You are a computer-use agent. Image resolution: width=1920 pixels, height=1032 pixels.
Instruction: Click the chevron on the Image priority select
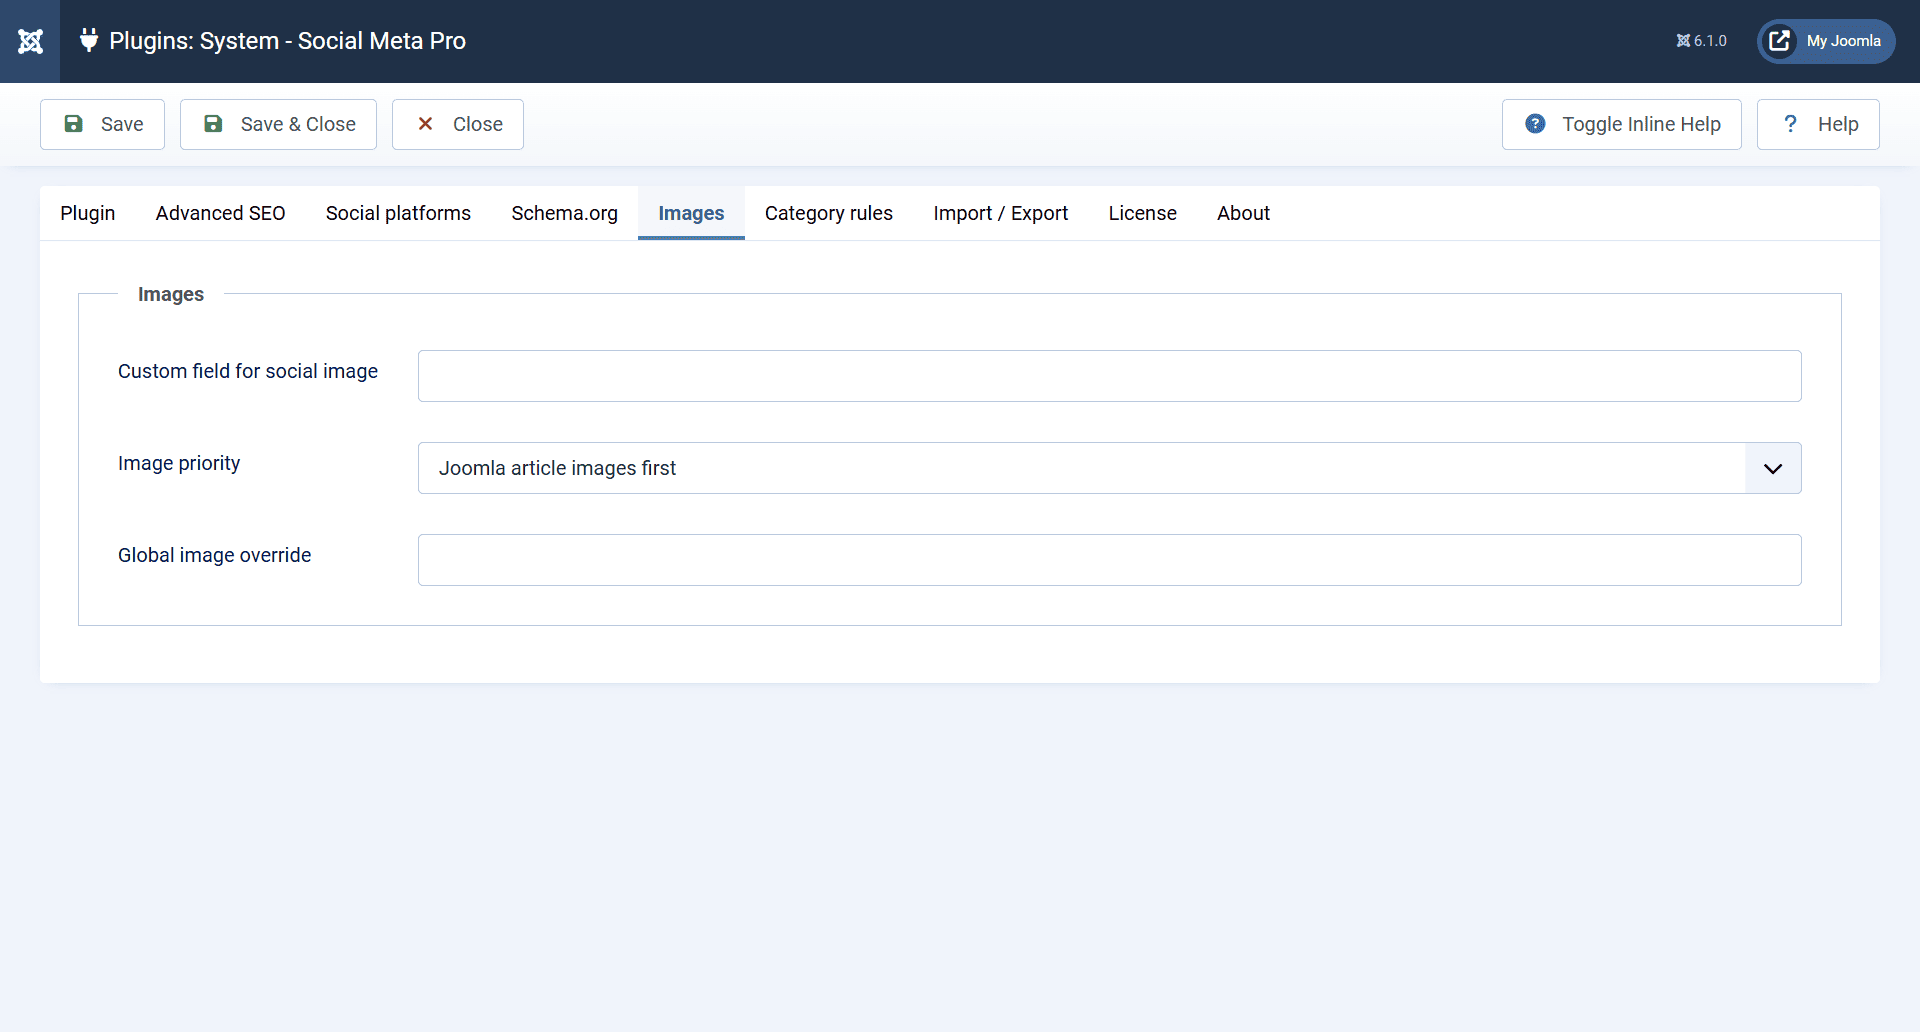pos(1772,468)
